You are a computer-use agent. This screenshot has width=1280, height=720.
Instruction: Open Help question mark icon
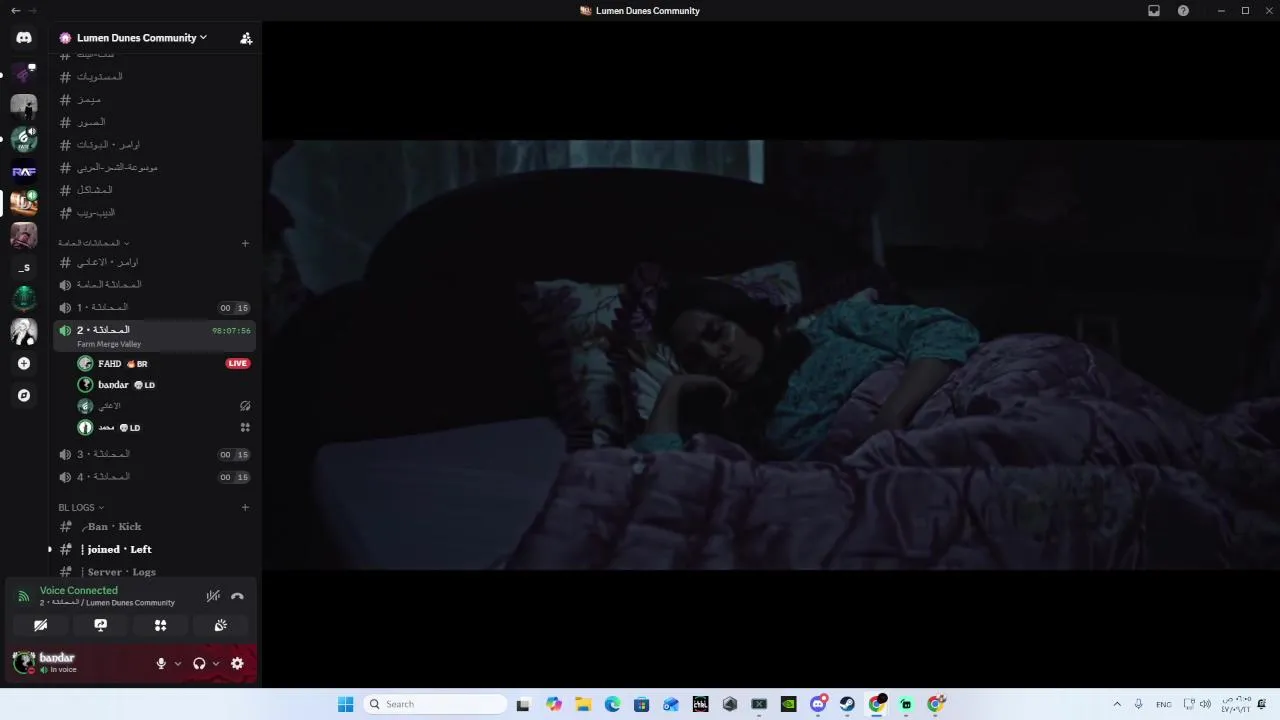[1184, 11]
